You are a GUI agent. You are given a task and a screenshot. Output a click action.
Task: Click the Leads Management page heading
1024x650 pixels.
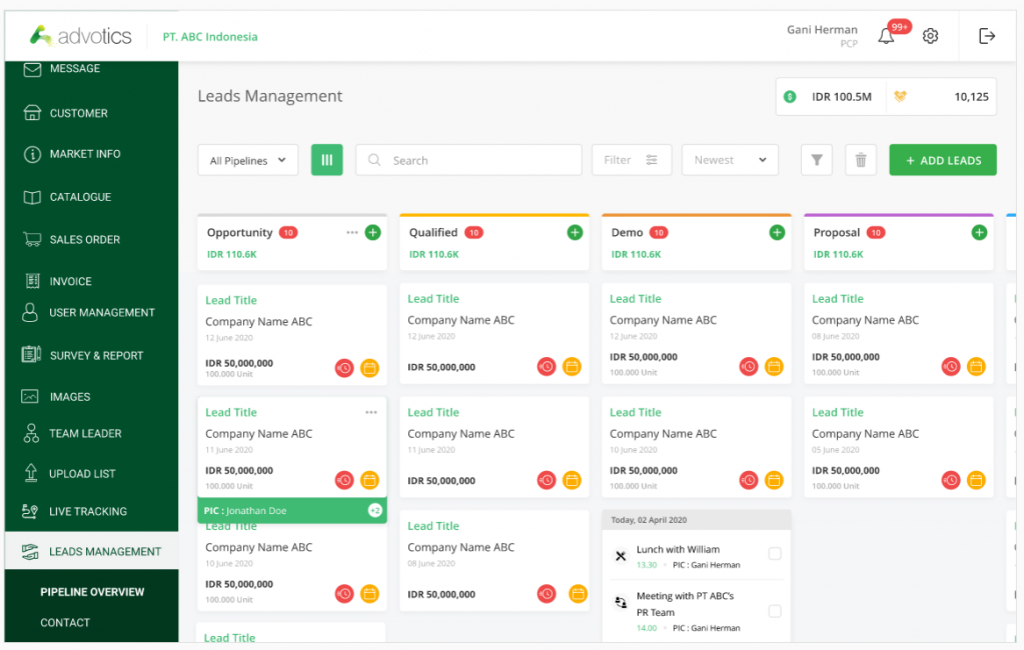270,96
